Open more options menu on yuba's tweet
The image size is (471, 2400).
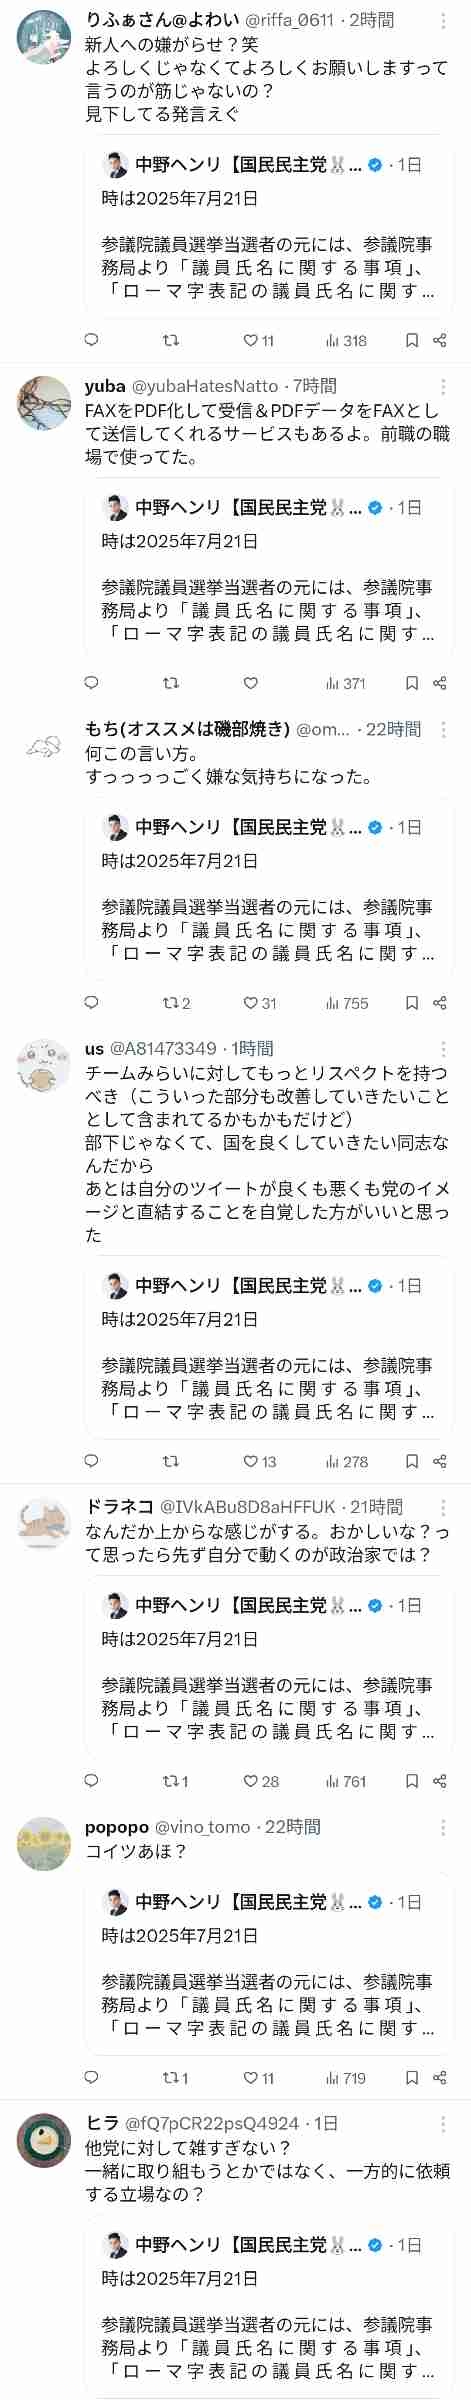pos(443,387)
